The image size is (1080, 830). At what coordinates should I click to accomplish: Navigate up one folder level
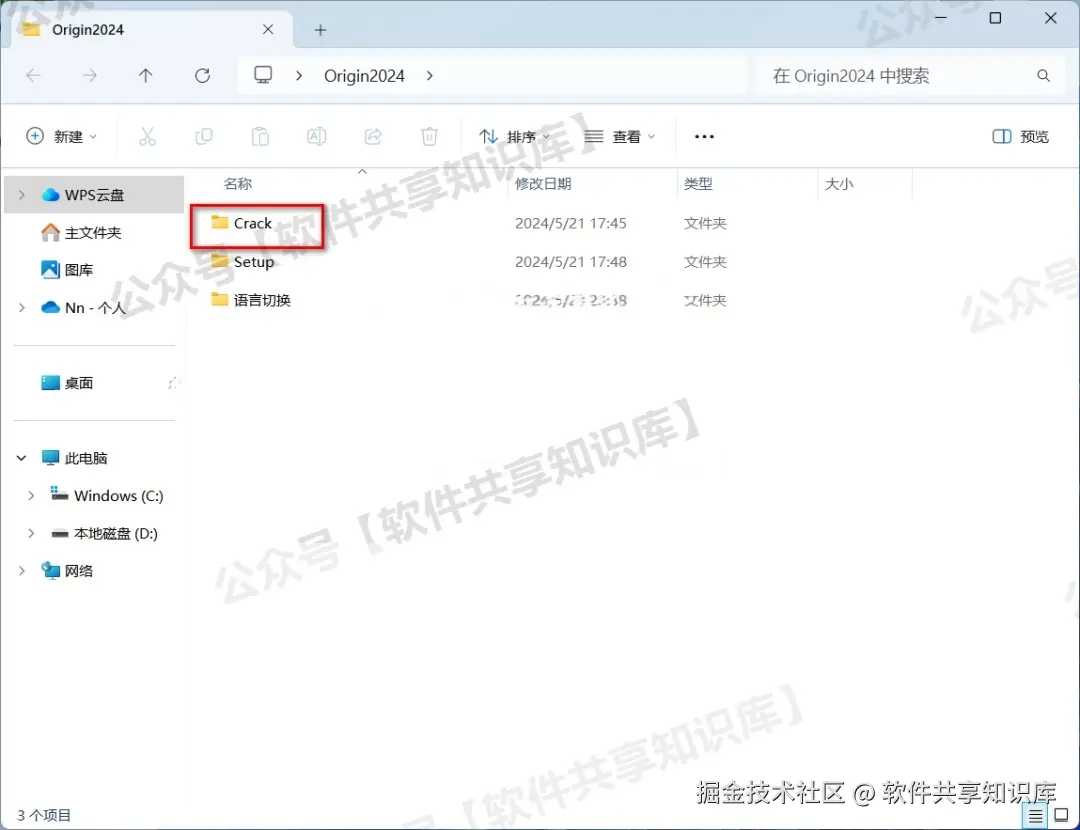[145, 75]
